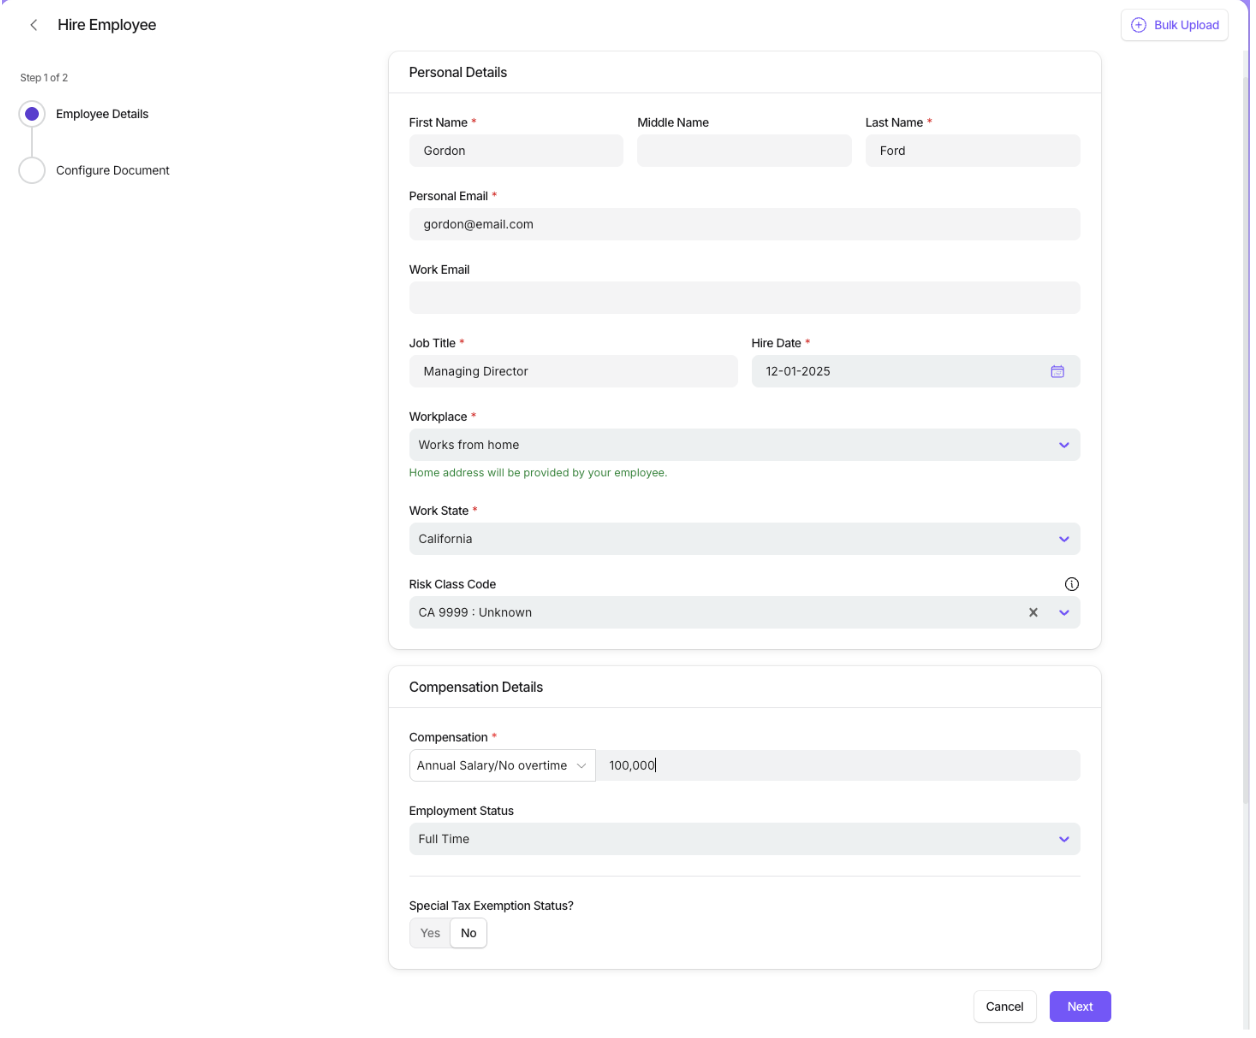This screenshot has width=1256, height=1038.
Task: Click the Bulk Upload button
Action: (x=1174, y=25)
